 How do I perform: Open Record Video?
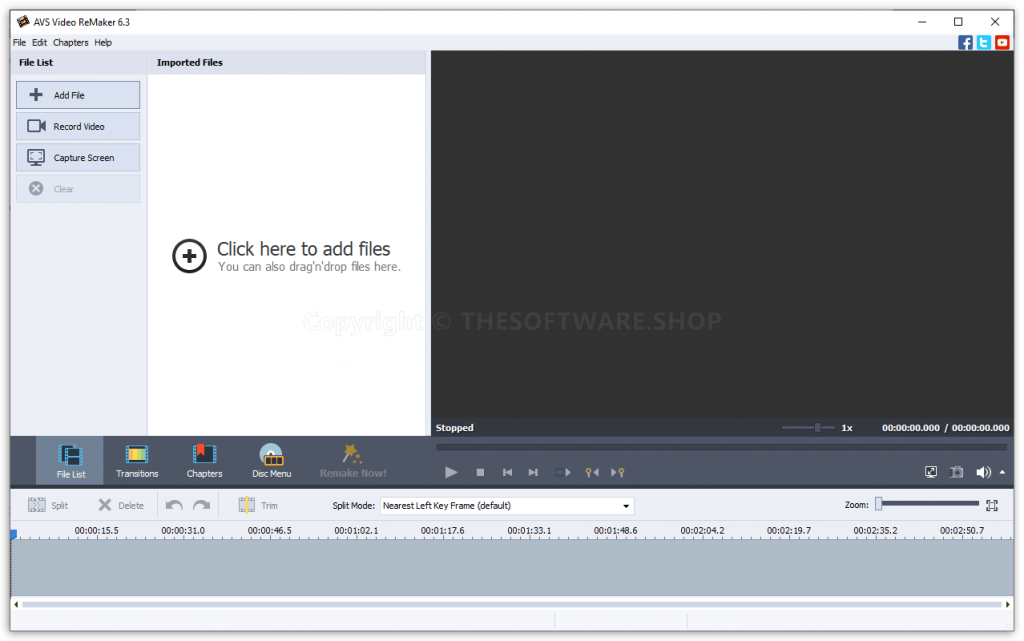(78, 126)
